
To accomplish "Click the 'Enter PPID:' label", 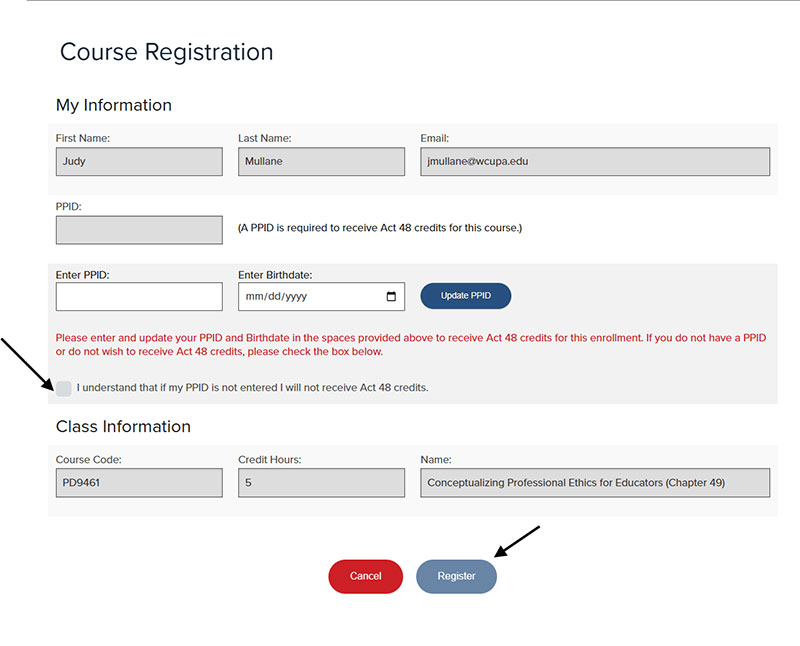I will coord(83,275).
